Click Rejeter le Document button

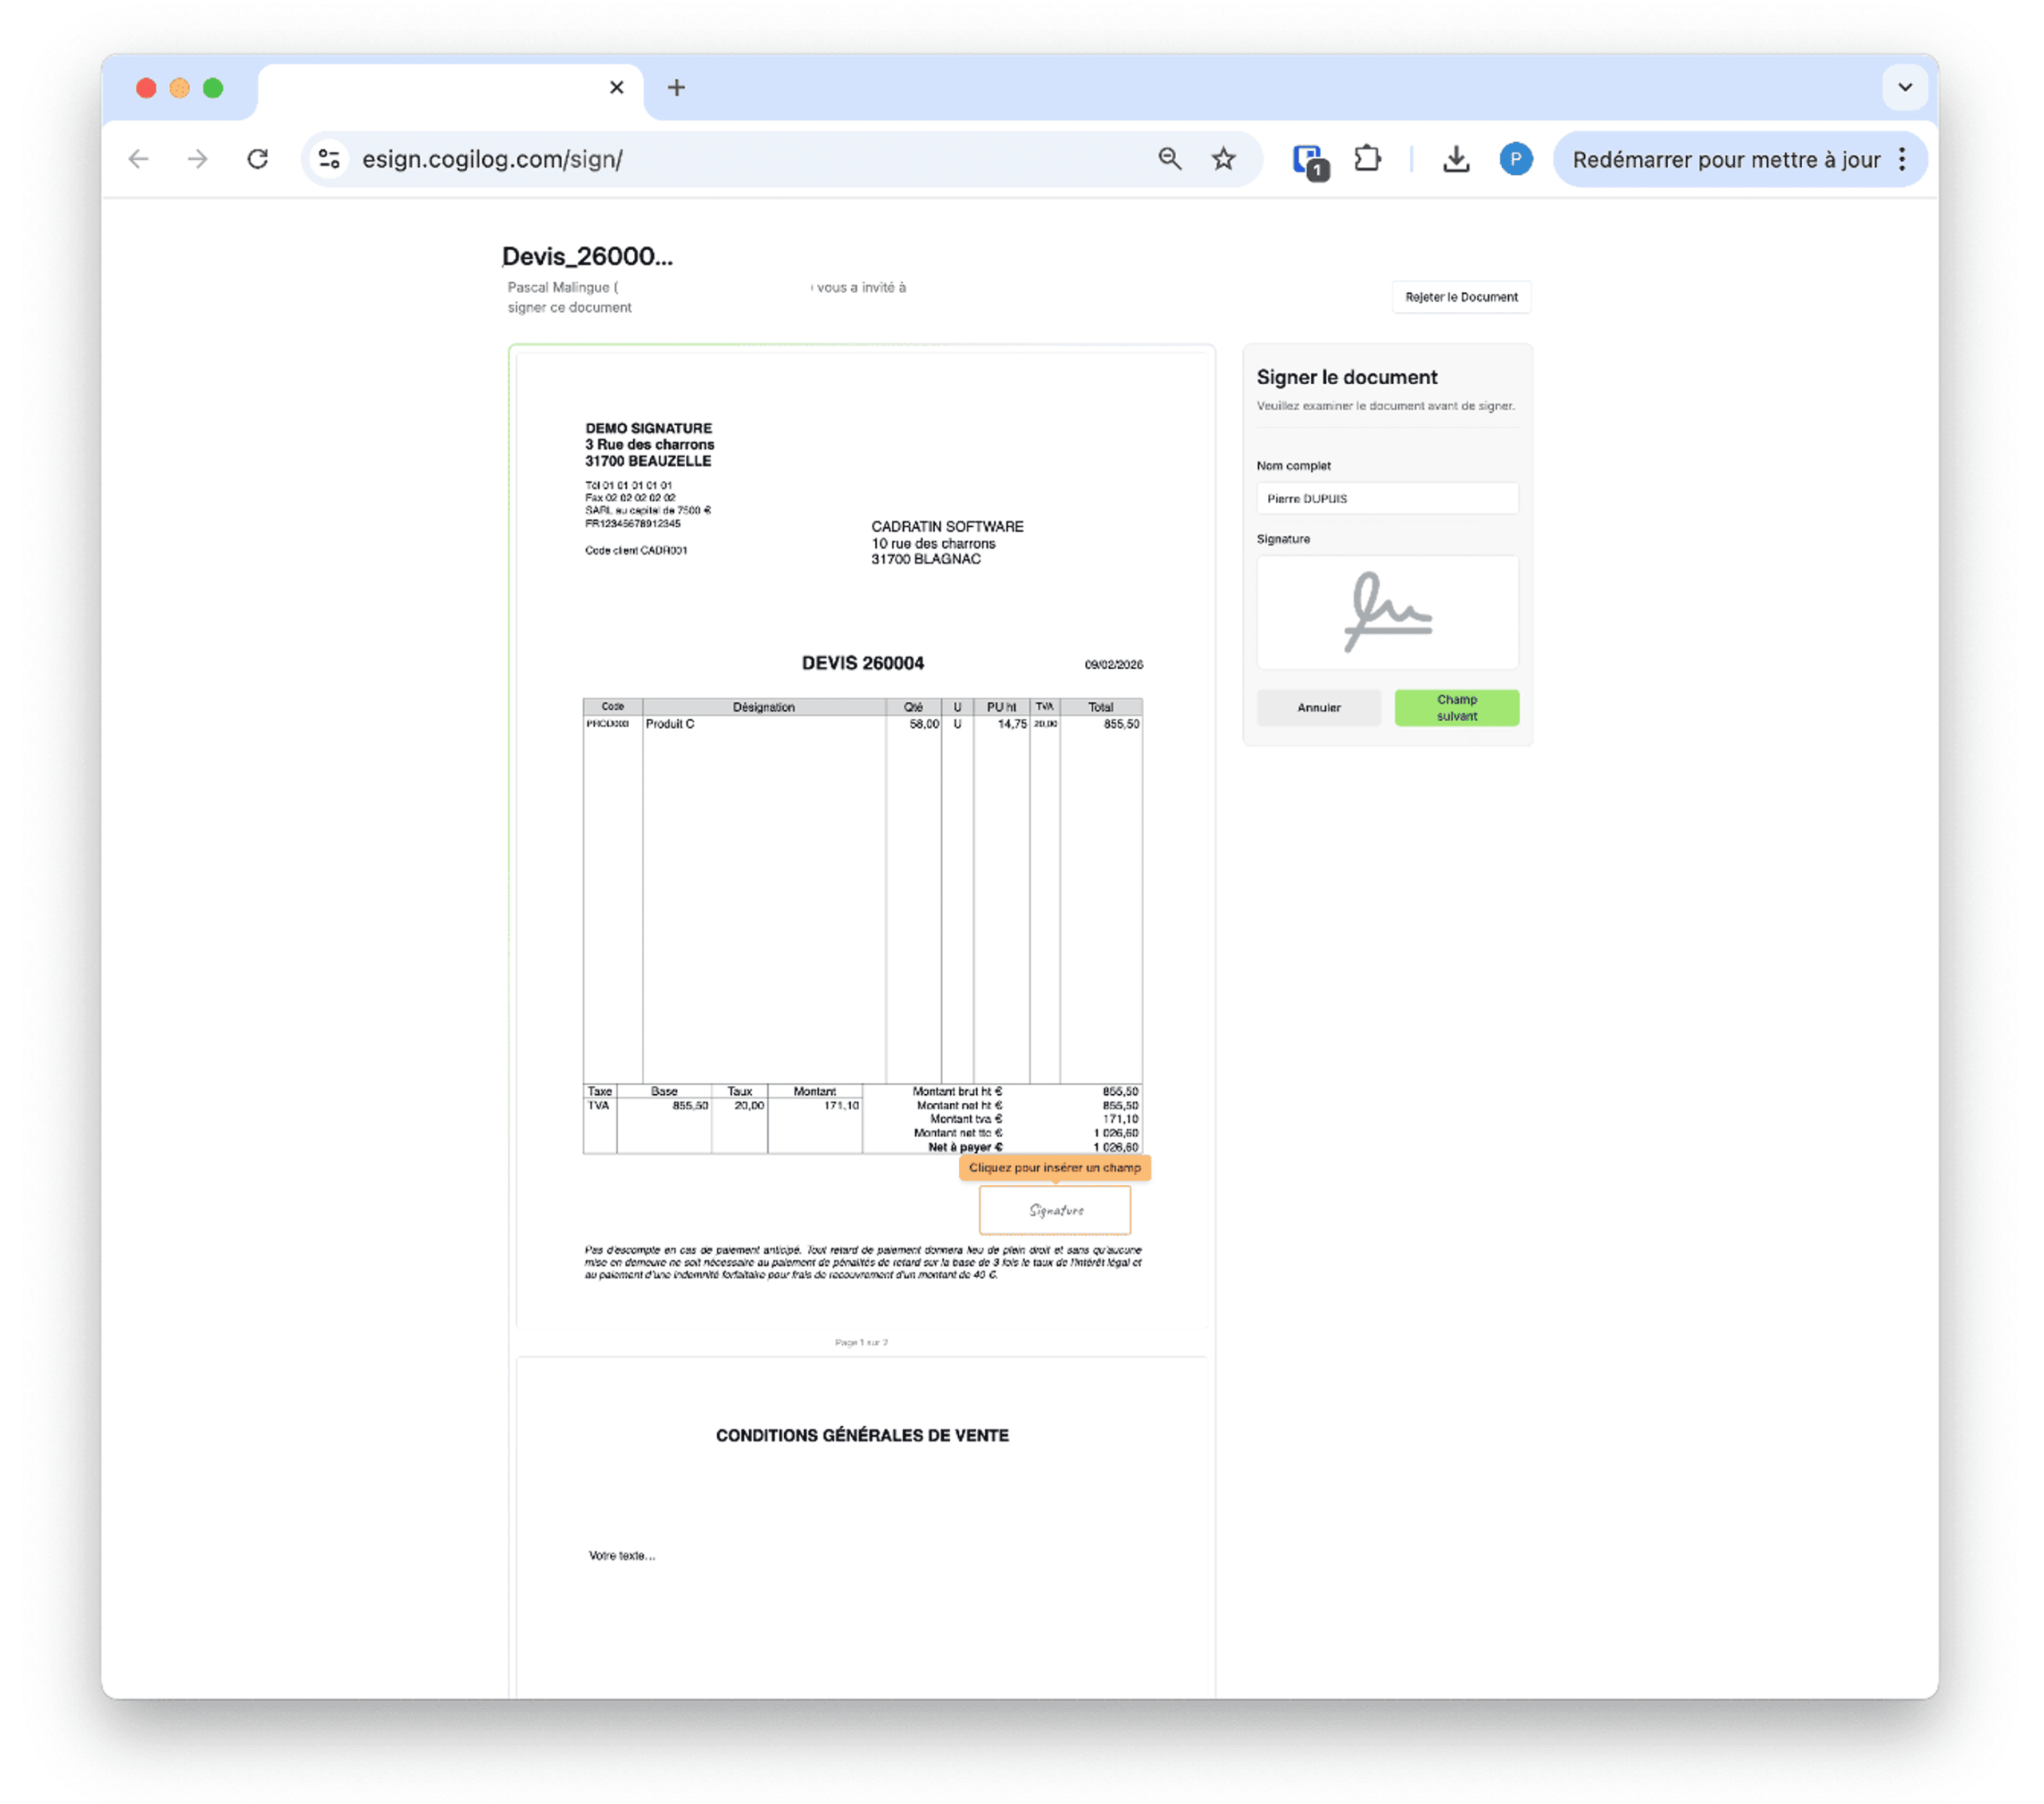point(1460,297)
